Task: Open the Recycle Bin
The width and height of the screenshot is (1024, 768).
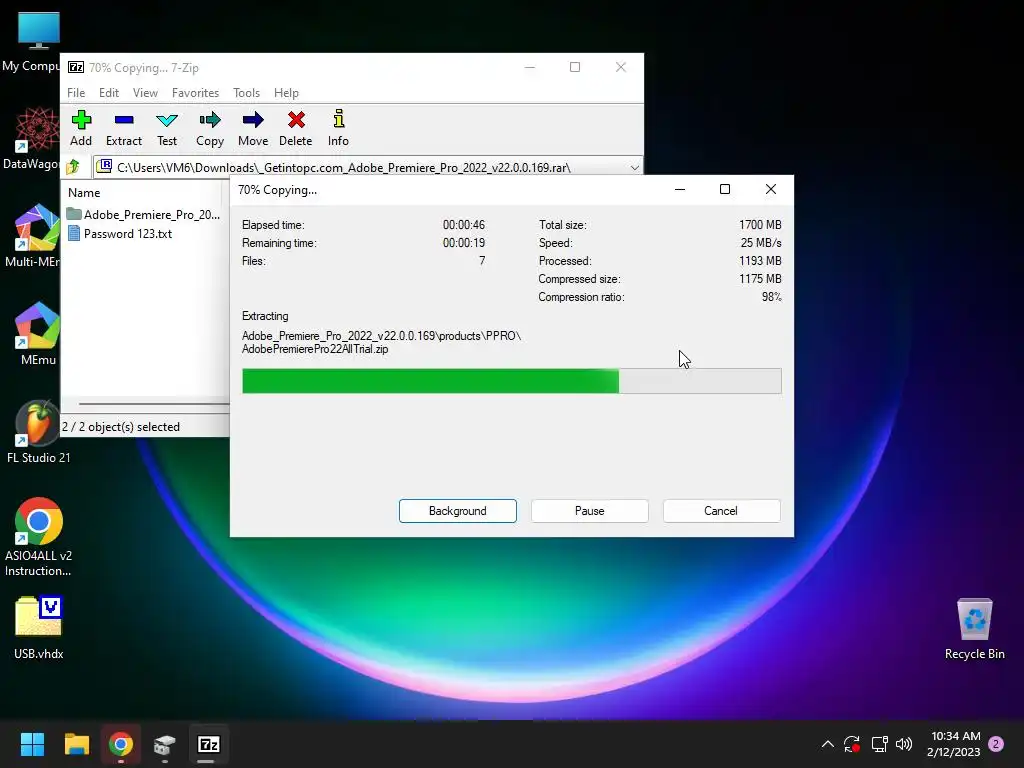Action: tap(974, 630)
